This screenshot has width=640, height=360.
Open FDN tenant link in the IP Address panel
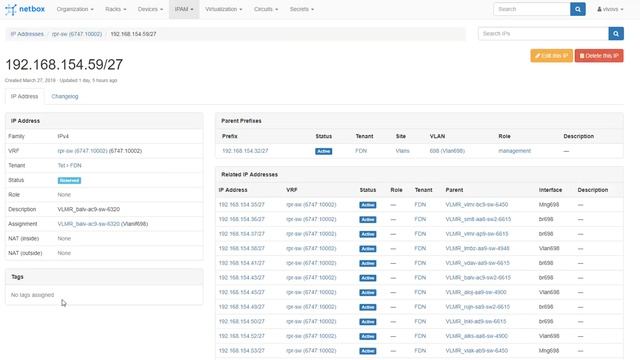76,166
